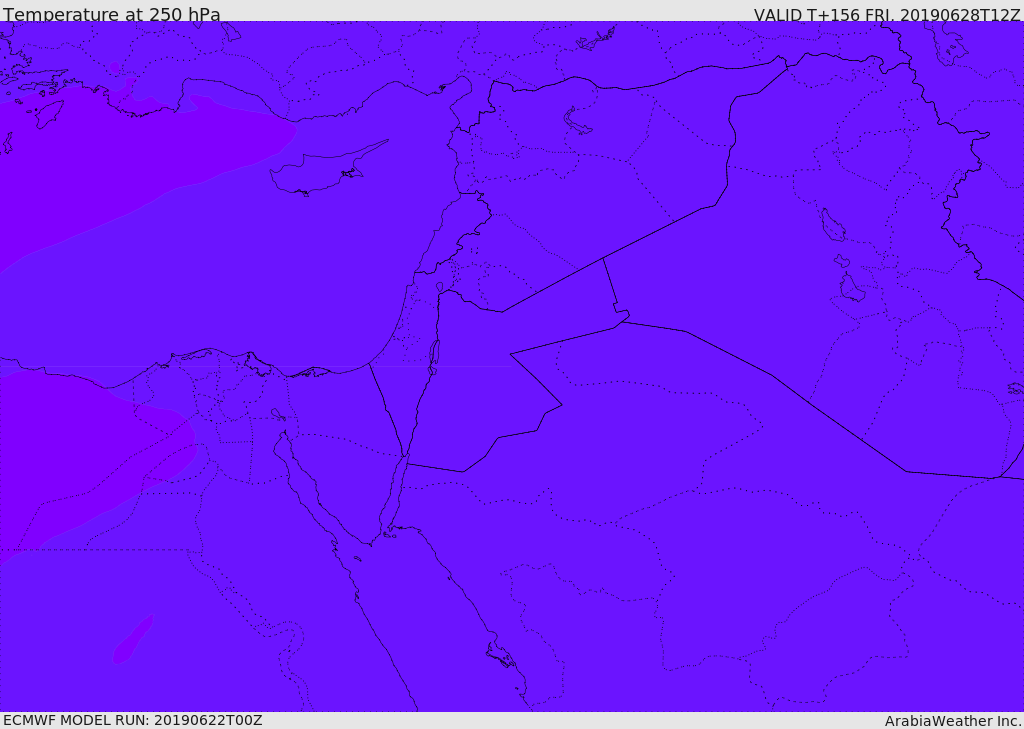The height and width of the screenshot is (729, 1024).
Task: Click the ArabiaWeather Inc credit text
Action: pos(953,721)
